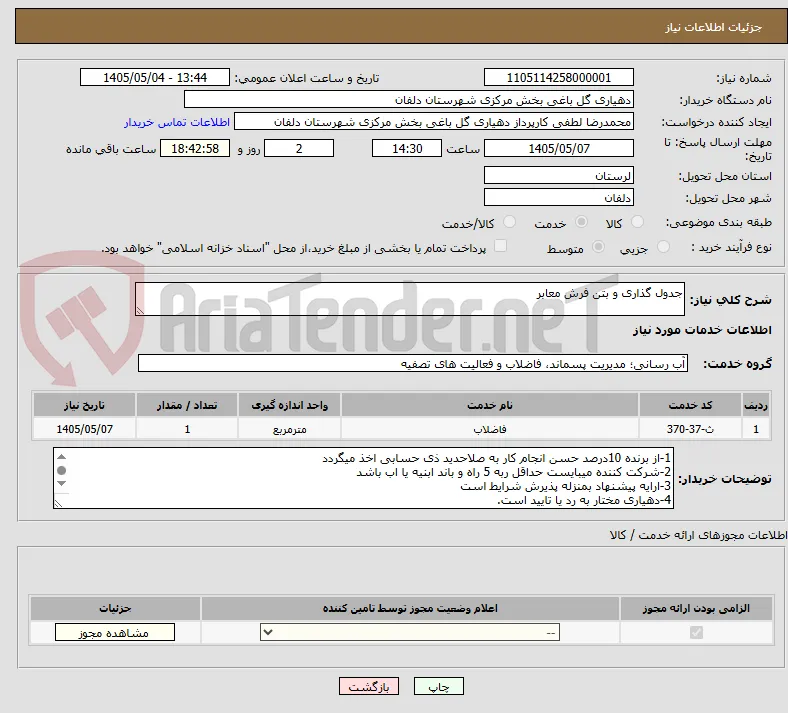Click the need number field 1105114258000001
The height and width of the screenshot is (713, 788).
(x=558, y=77)
